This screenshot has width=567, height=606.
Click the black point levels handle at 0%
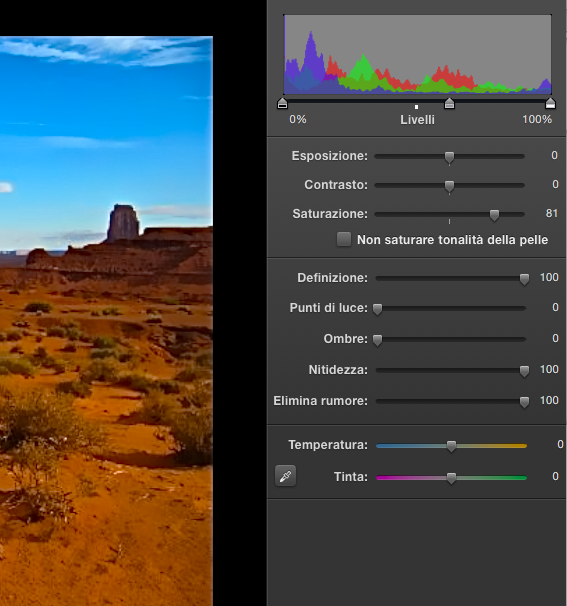(283, 103)
